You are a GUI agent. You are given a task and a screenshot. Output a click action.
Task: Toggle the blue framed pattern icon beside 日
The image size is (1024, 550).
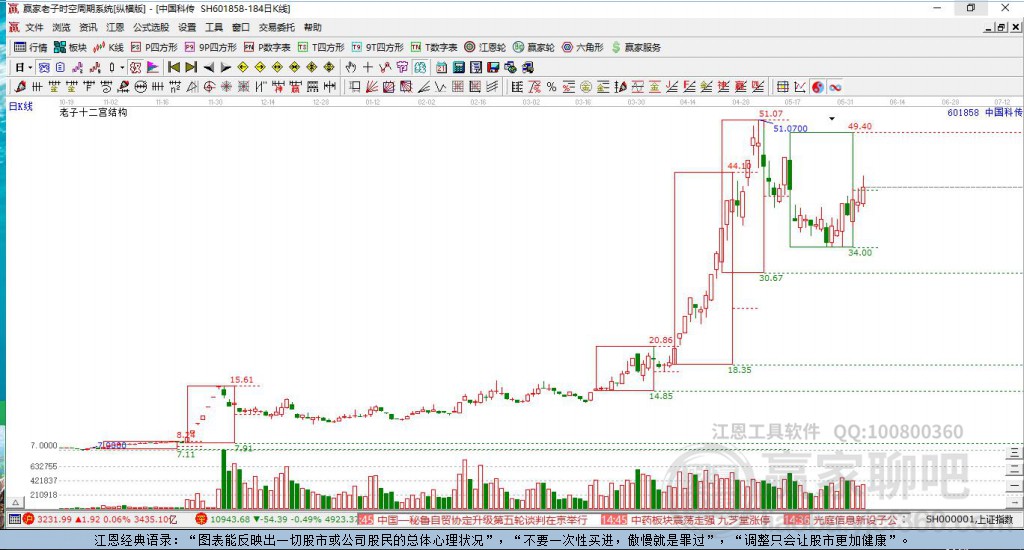(x=44, y=67)
